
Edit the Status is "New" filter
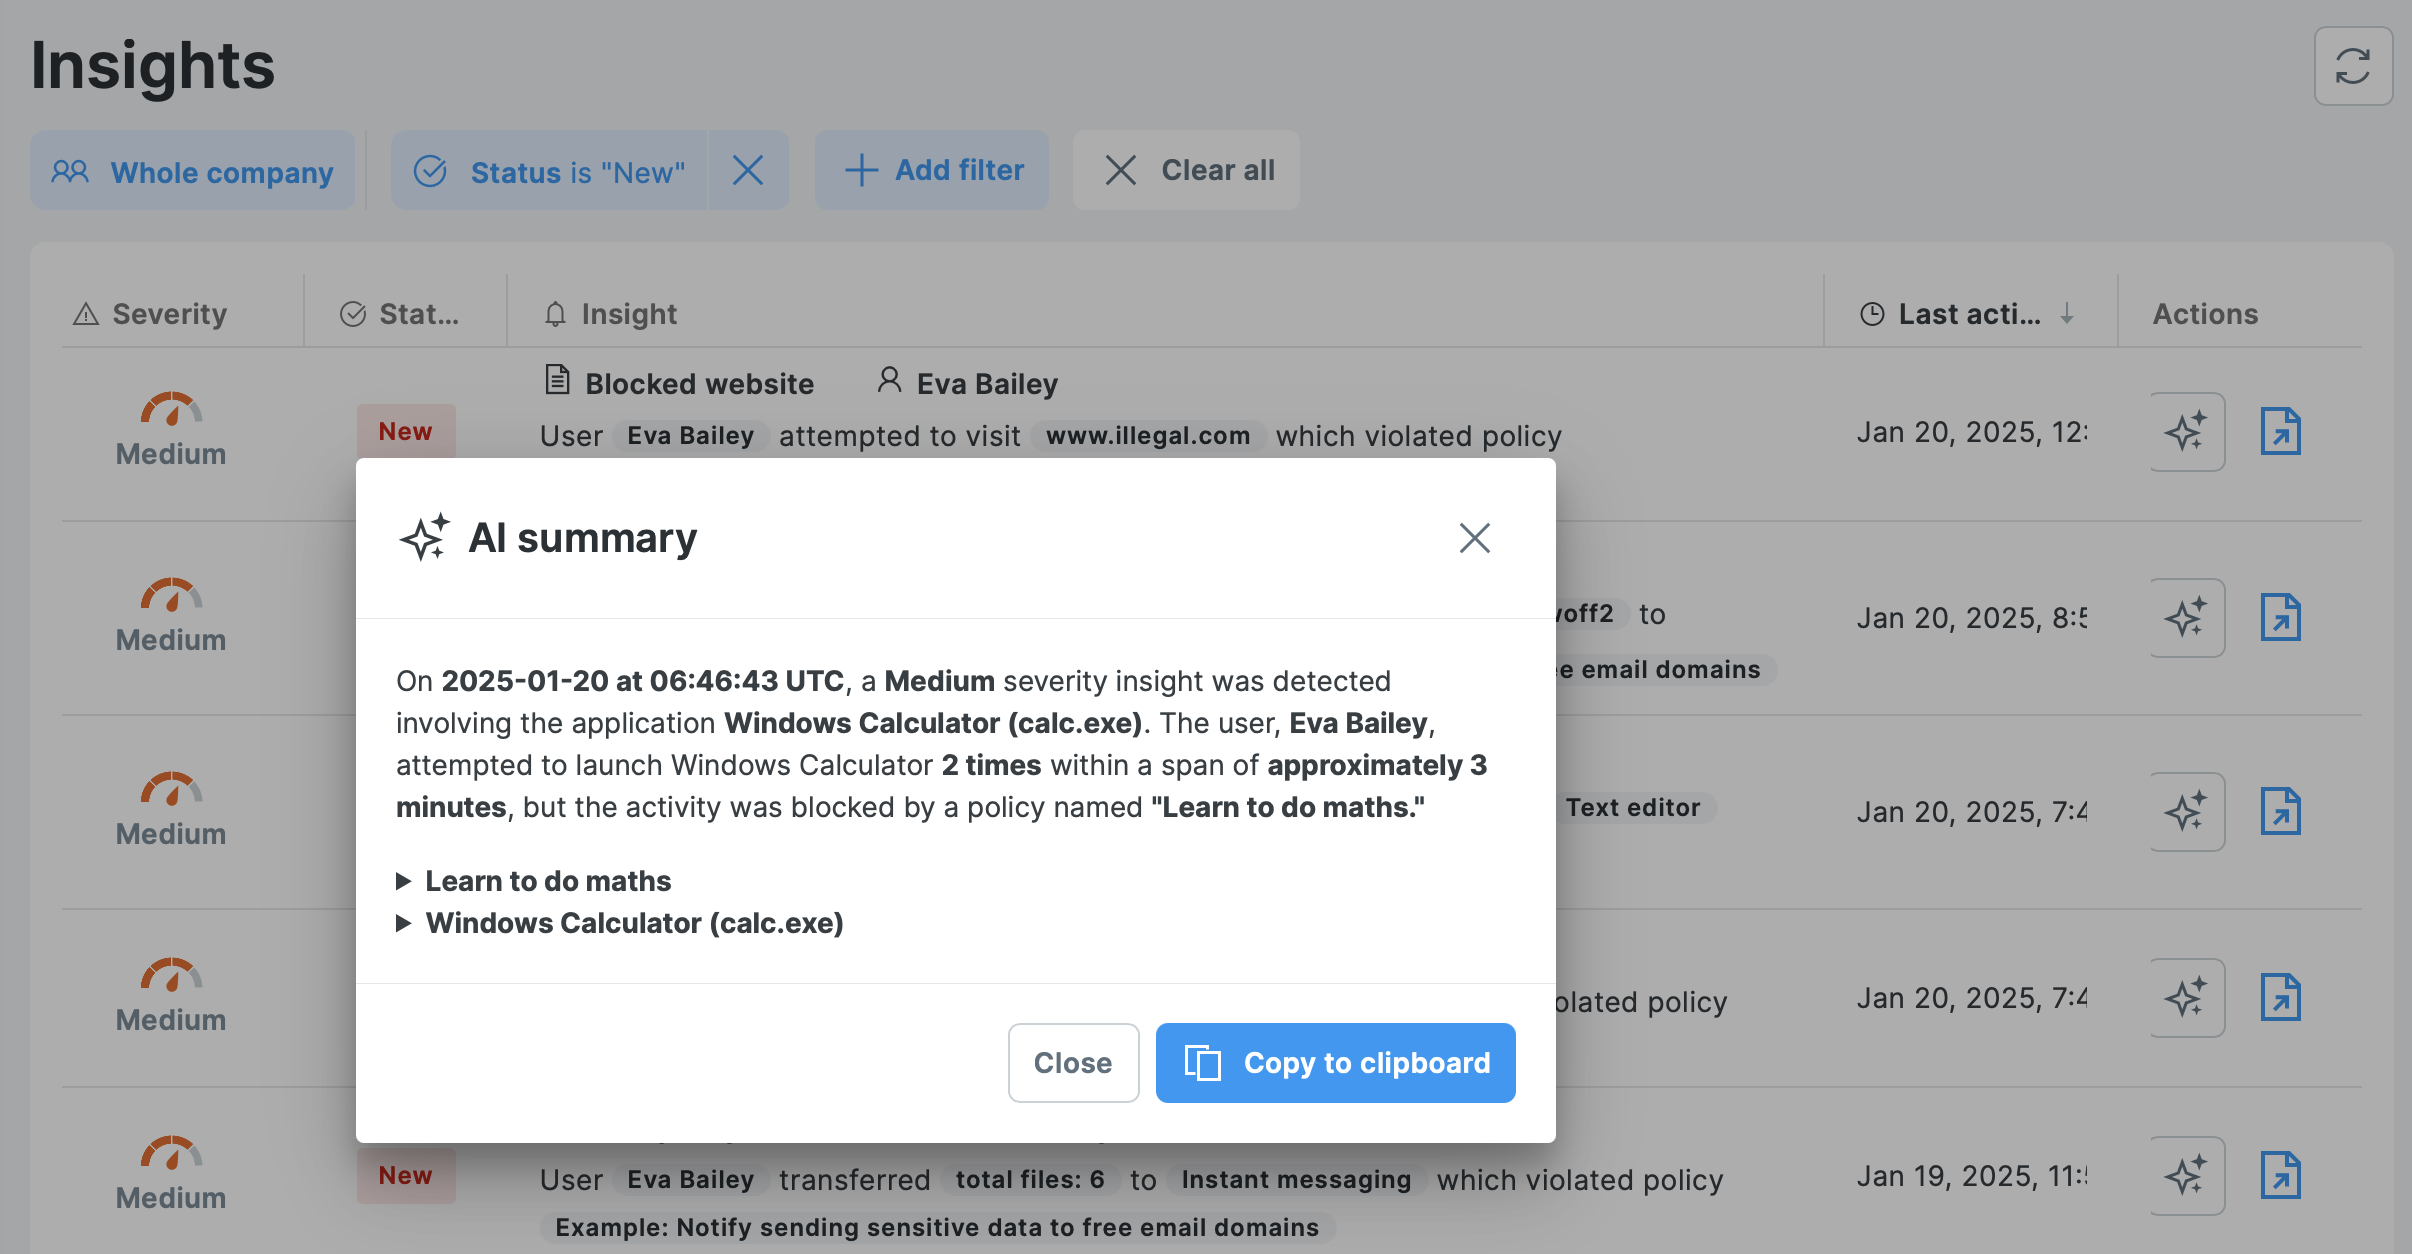point(550,171)
